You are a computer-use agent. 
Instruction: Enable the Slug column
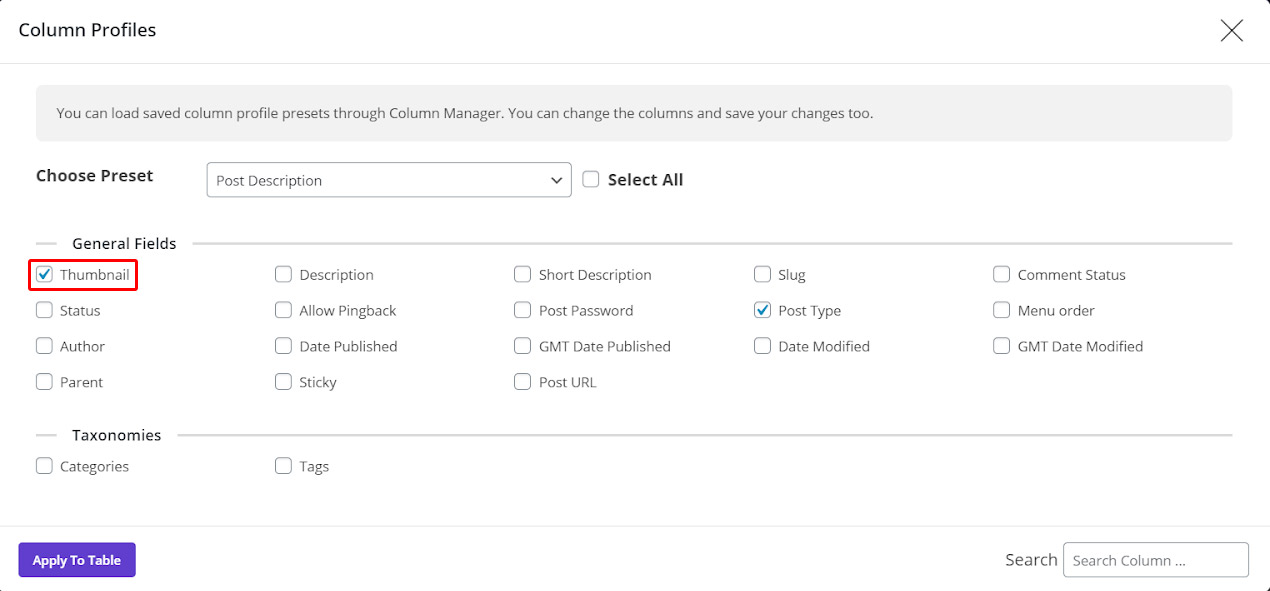pos(762,274)
